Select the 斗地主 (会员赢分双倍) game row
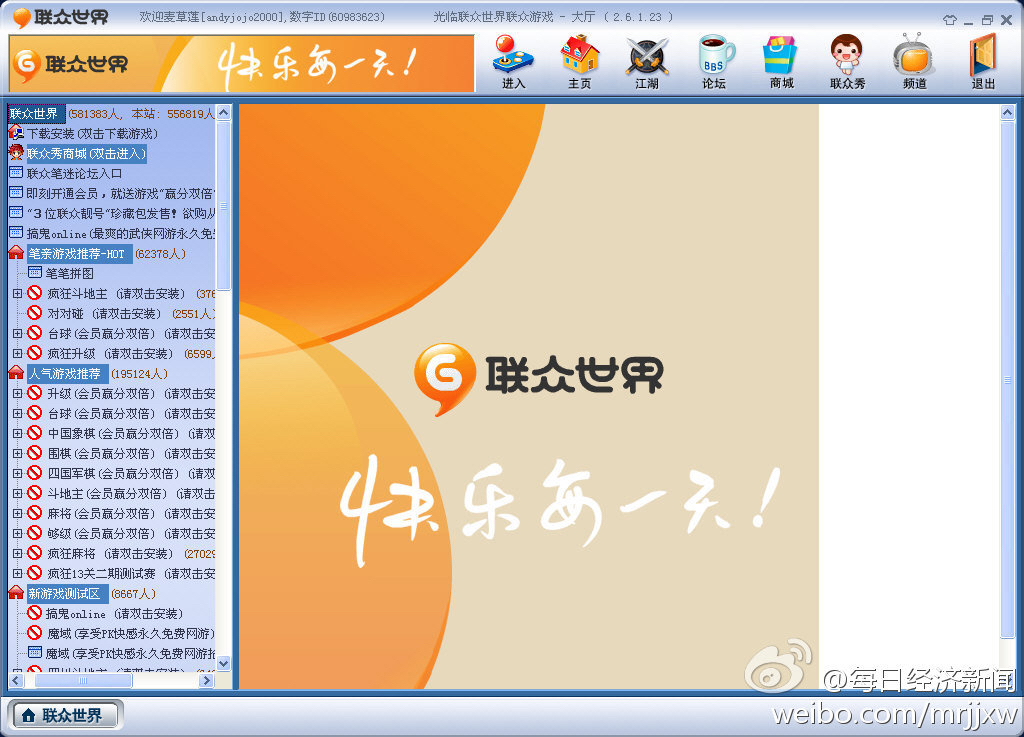The height and width of the screenshot is (737, 1024). pyautogui.click(x=131, y=494)
